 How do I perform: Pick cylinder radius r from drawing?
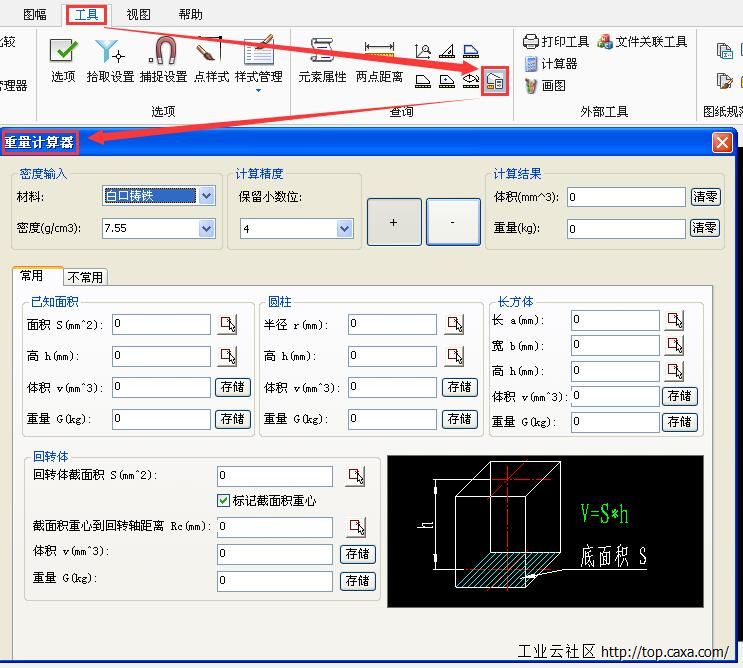[455, 324]
